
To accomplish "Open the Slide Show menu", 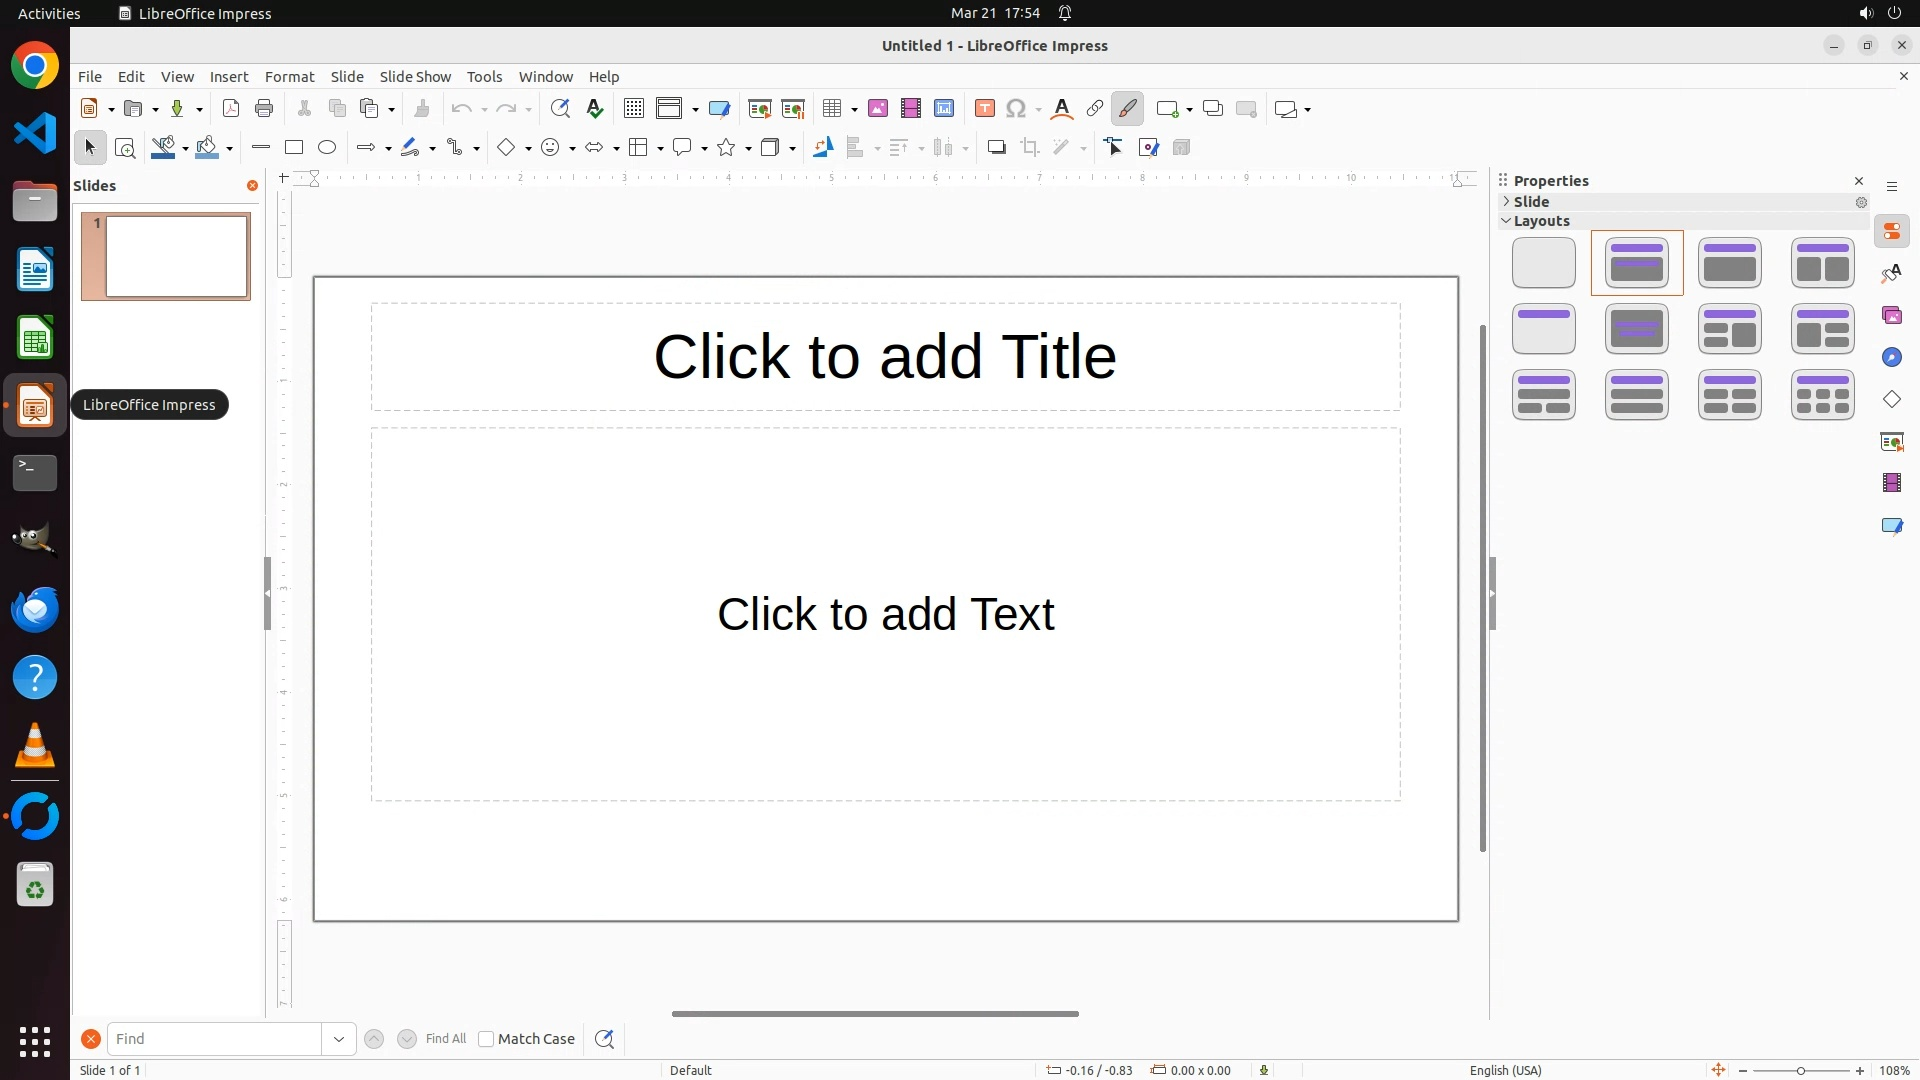I will pos(415,77).
